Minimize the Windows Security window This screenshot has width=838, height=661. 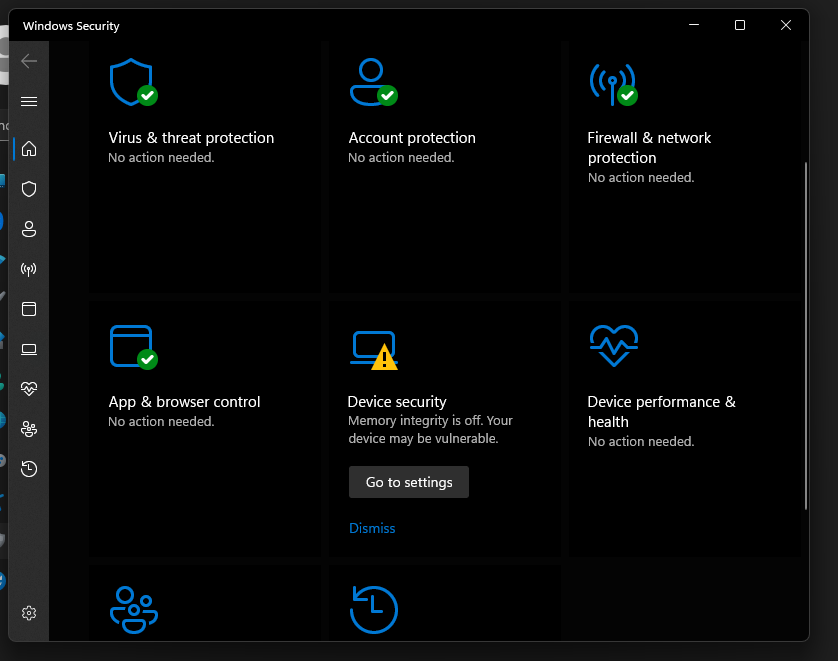coord(694,25)
